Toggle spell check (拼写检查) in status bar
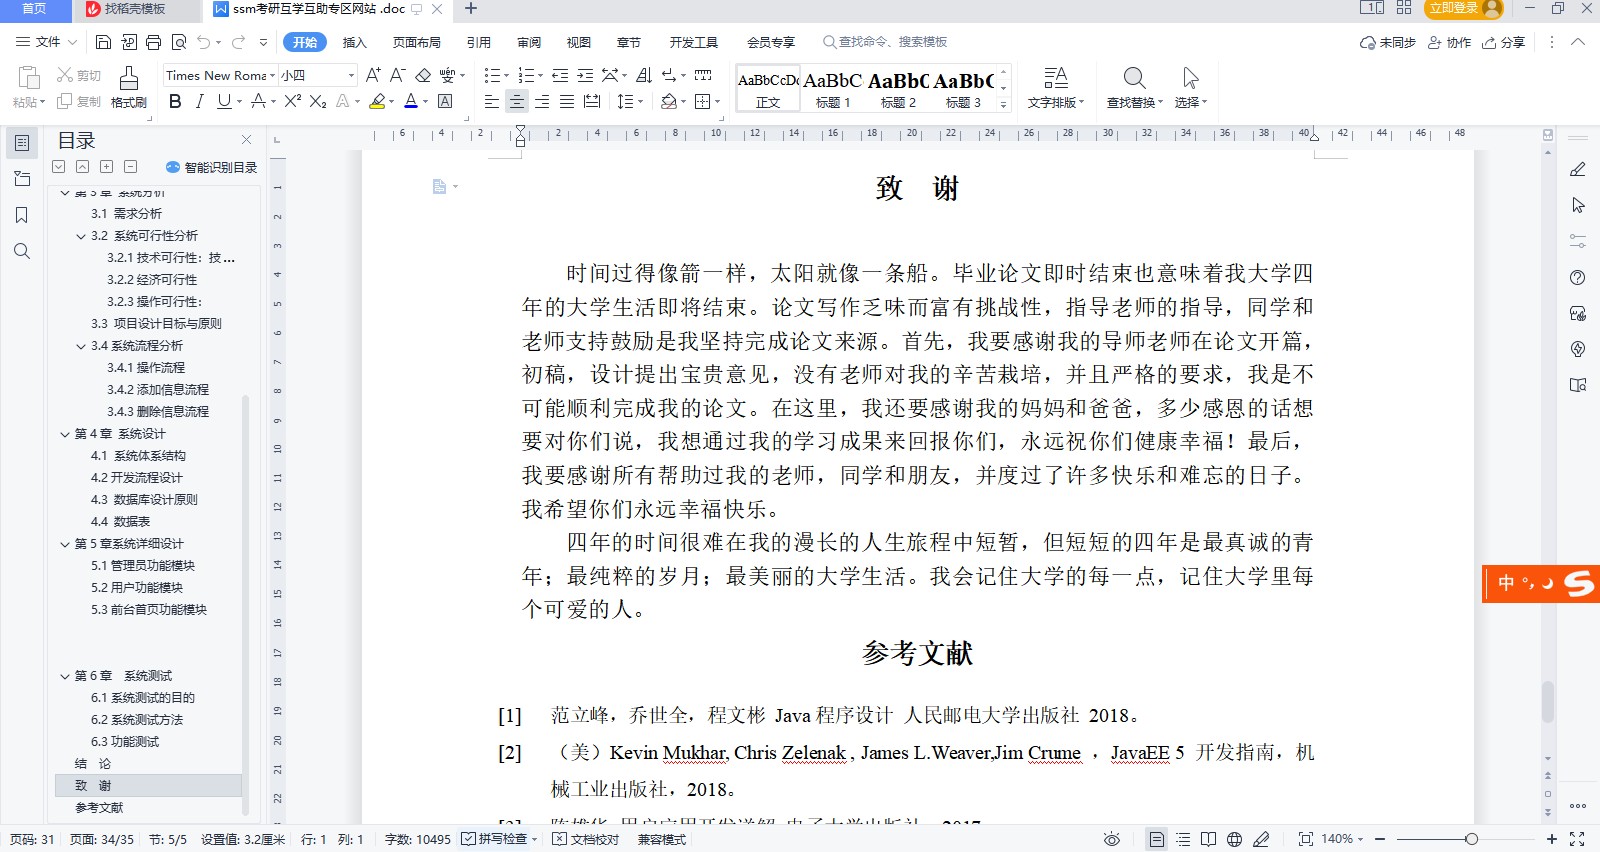 pyautogui.click(x=500, y=839)
